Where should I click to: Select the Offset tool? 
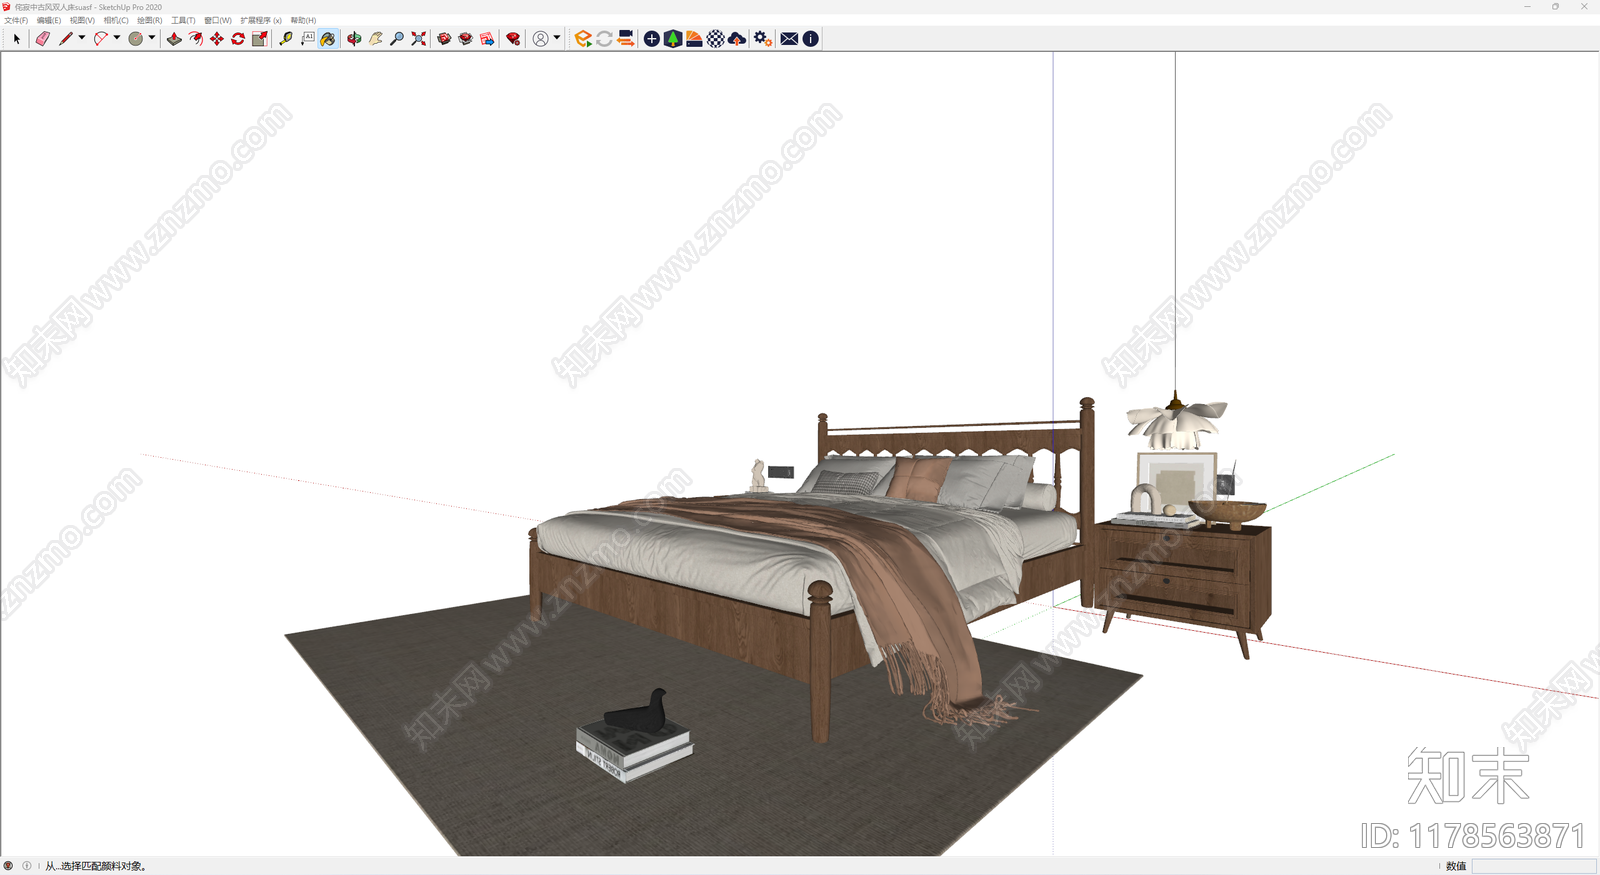tap(196, 39)
